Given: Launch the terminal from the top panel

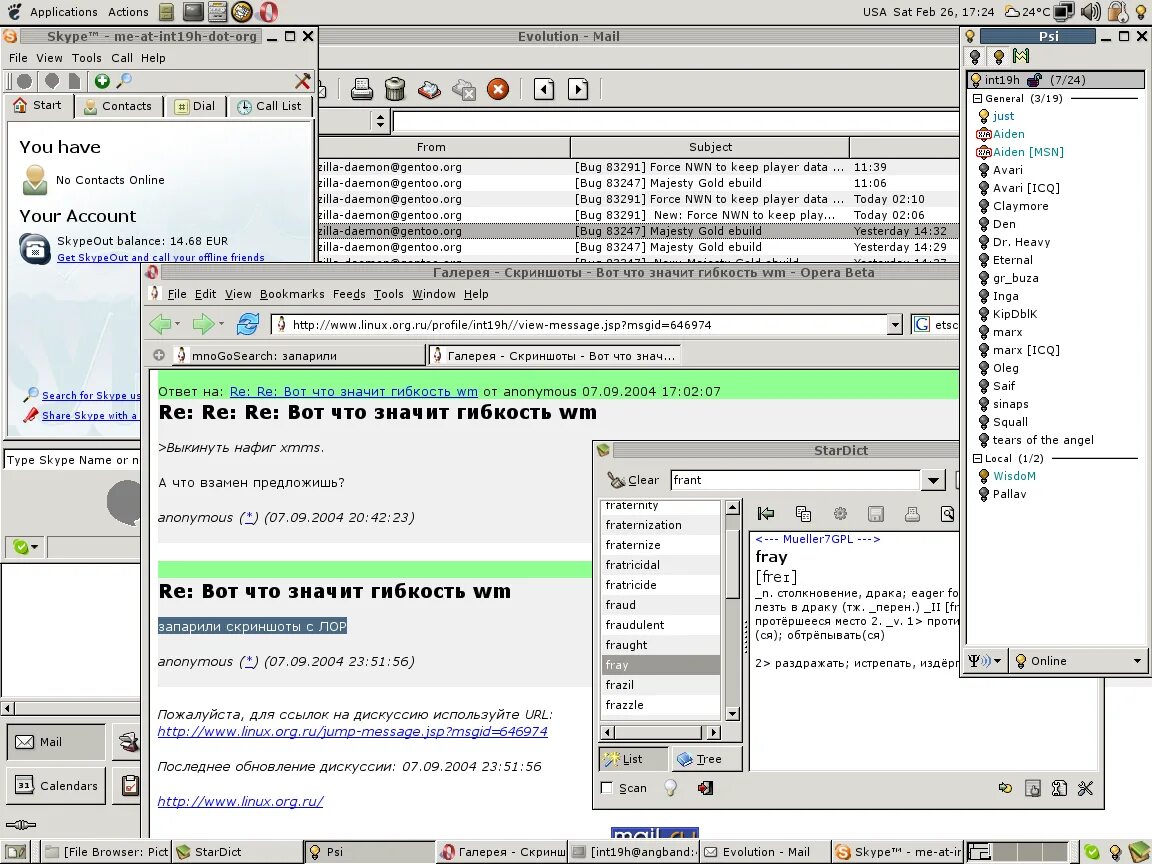Looking at the screenshot, I should click(193, 11).
